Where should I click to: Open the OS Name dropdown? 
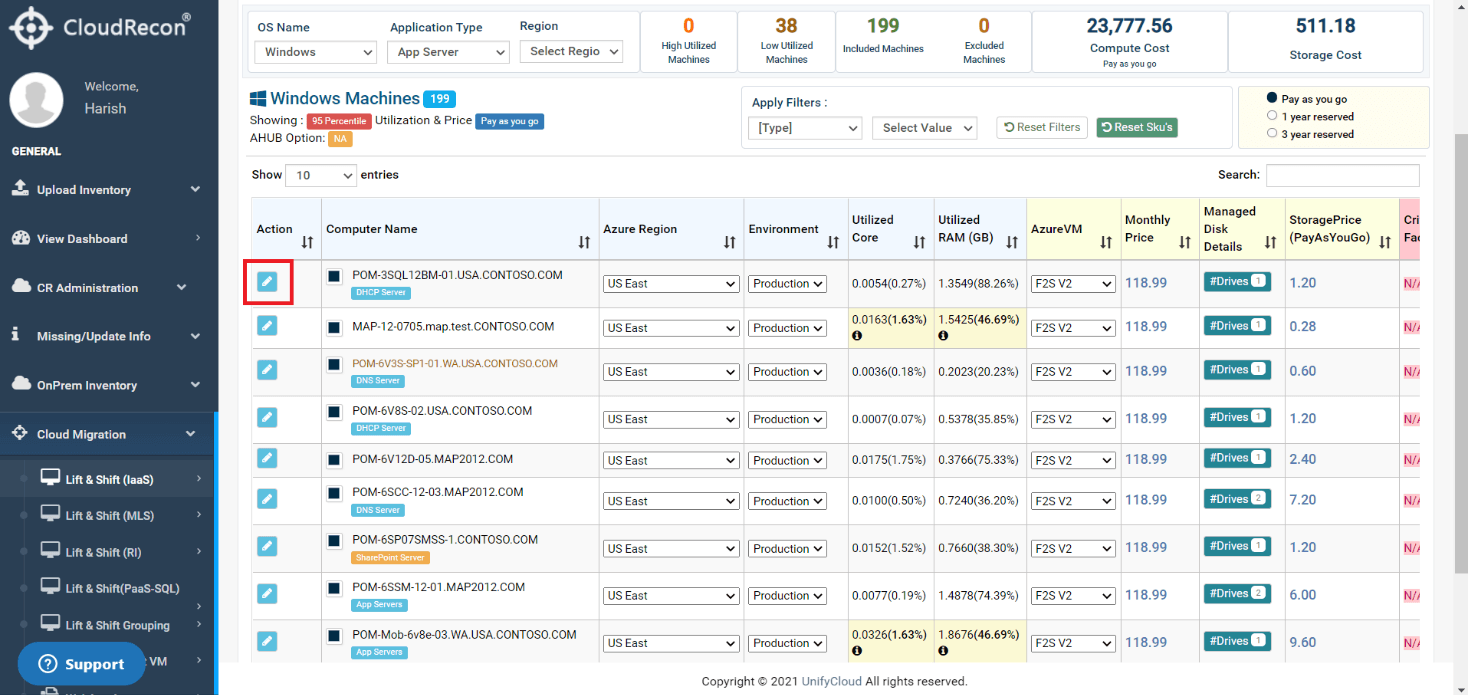tap(314, 52)
